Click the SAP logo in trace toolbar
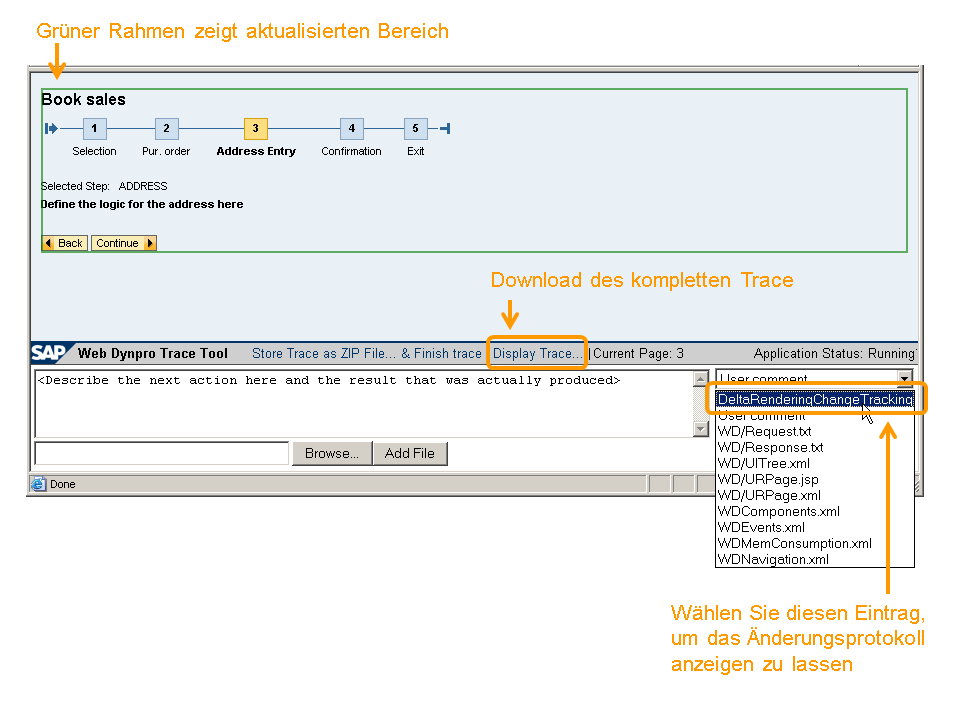The height and width of the screenshot is (720, 960). pyautogui.click(x=50, y=353)
